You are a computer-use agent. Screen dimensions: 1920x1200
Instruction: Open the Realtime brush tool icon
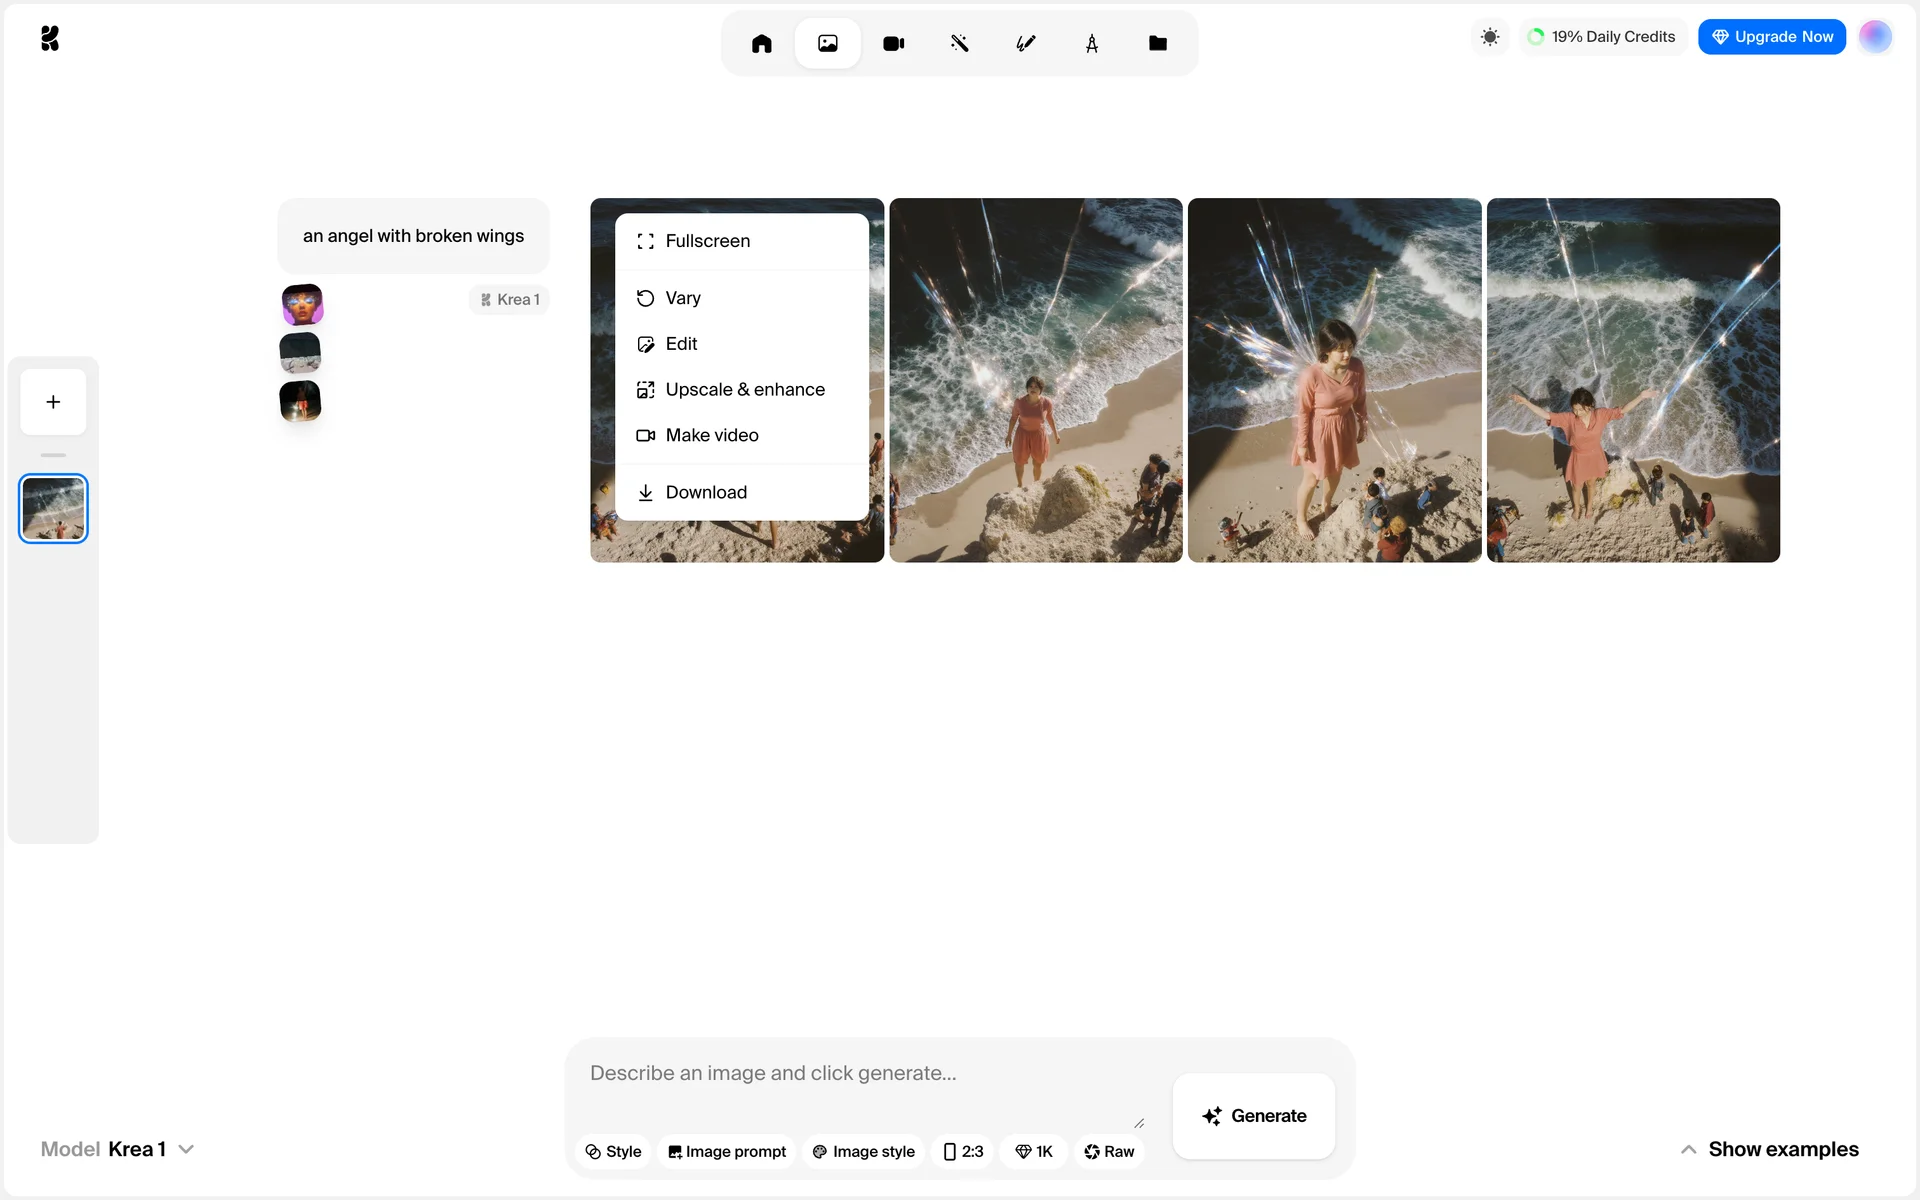coord(1025,43)
